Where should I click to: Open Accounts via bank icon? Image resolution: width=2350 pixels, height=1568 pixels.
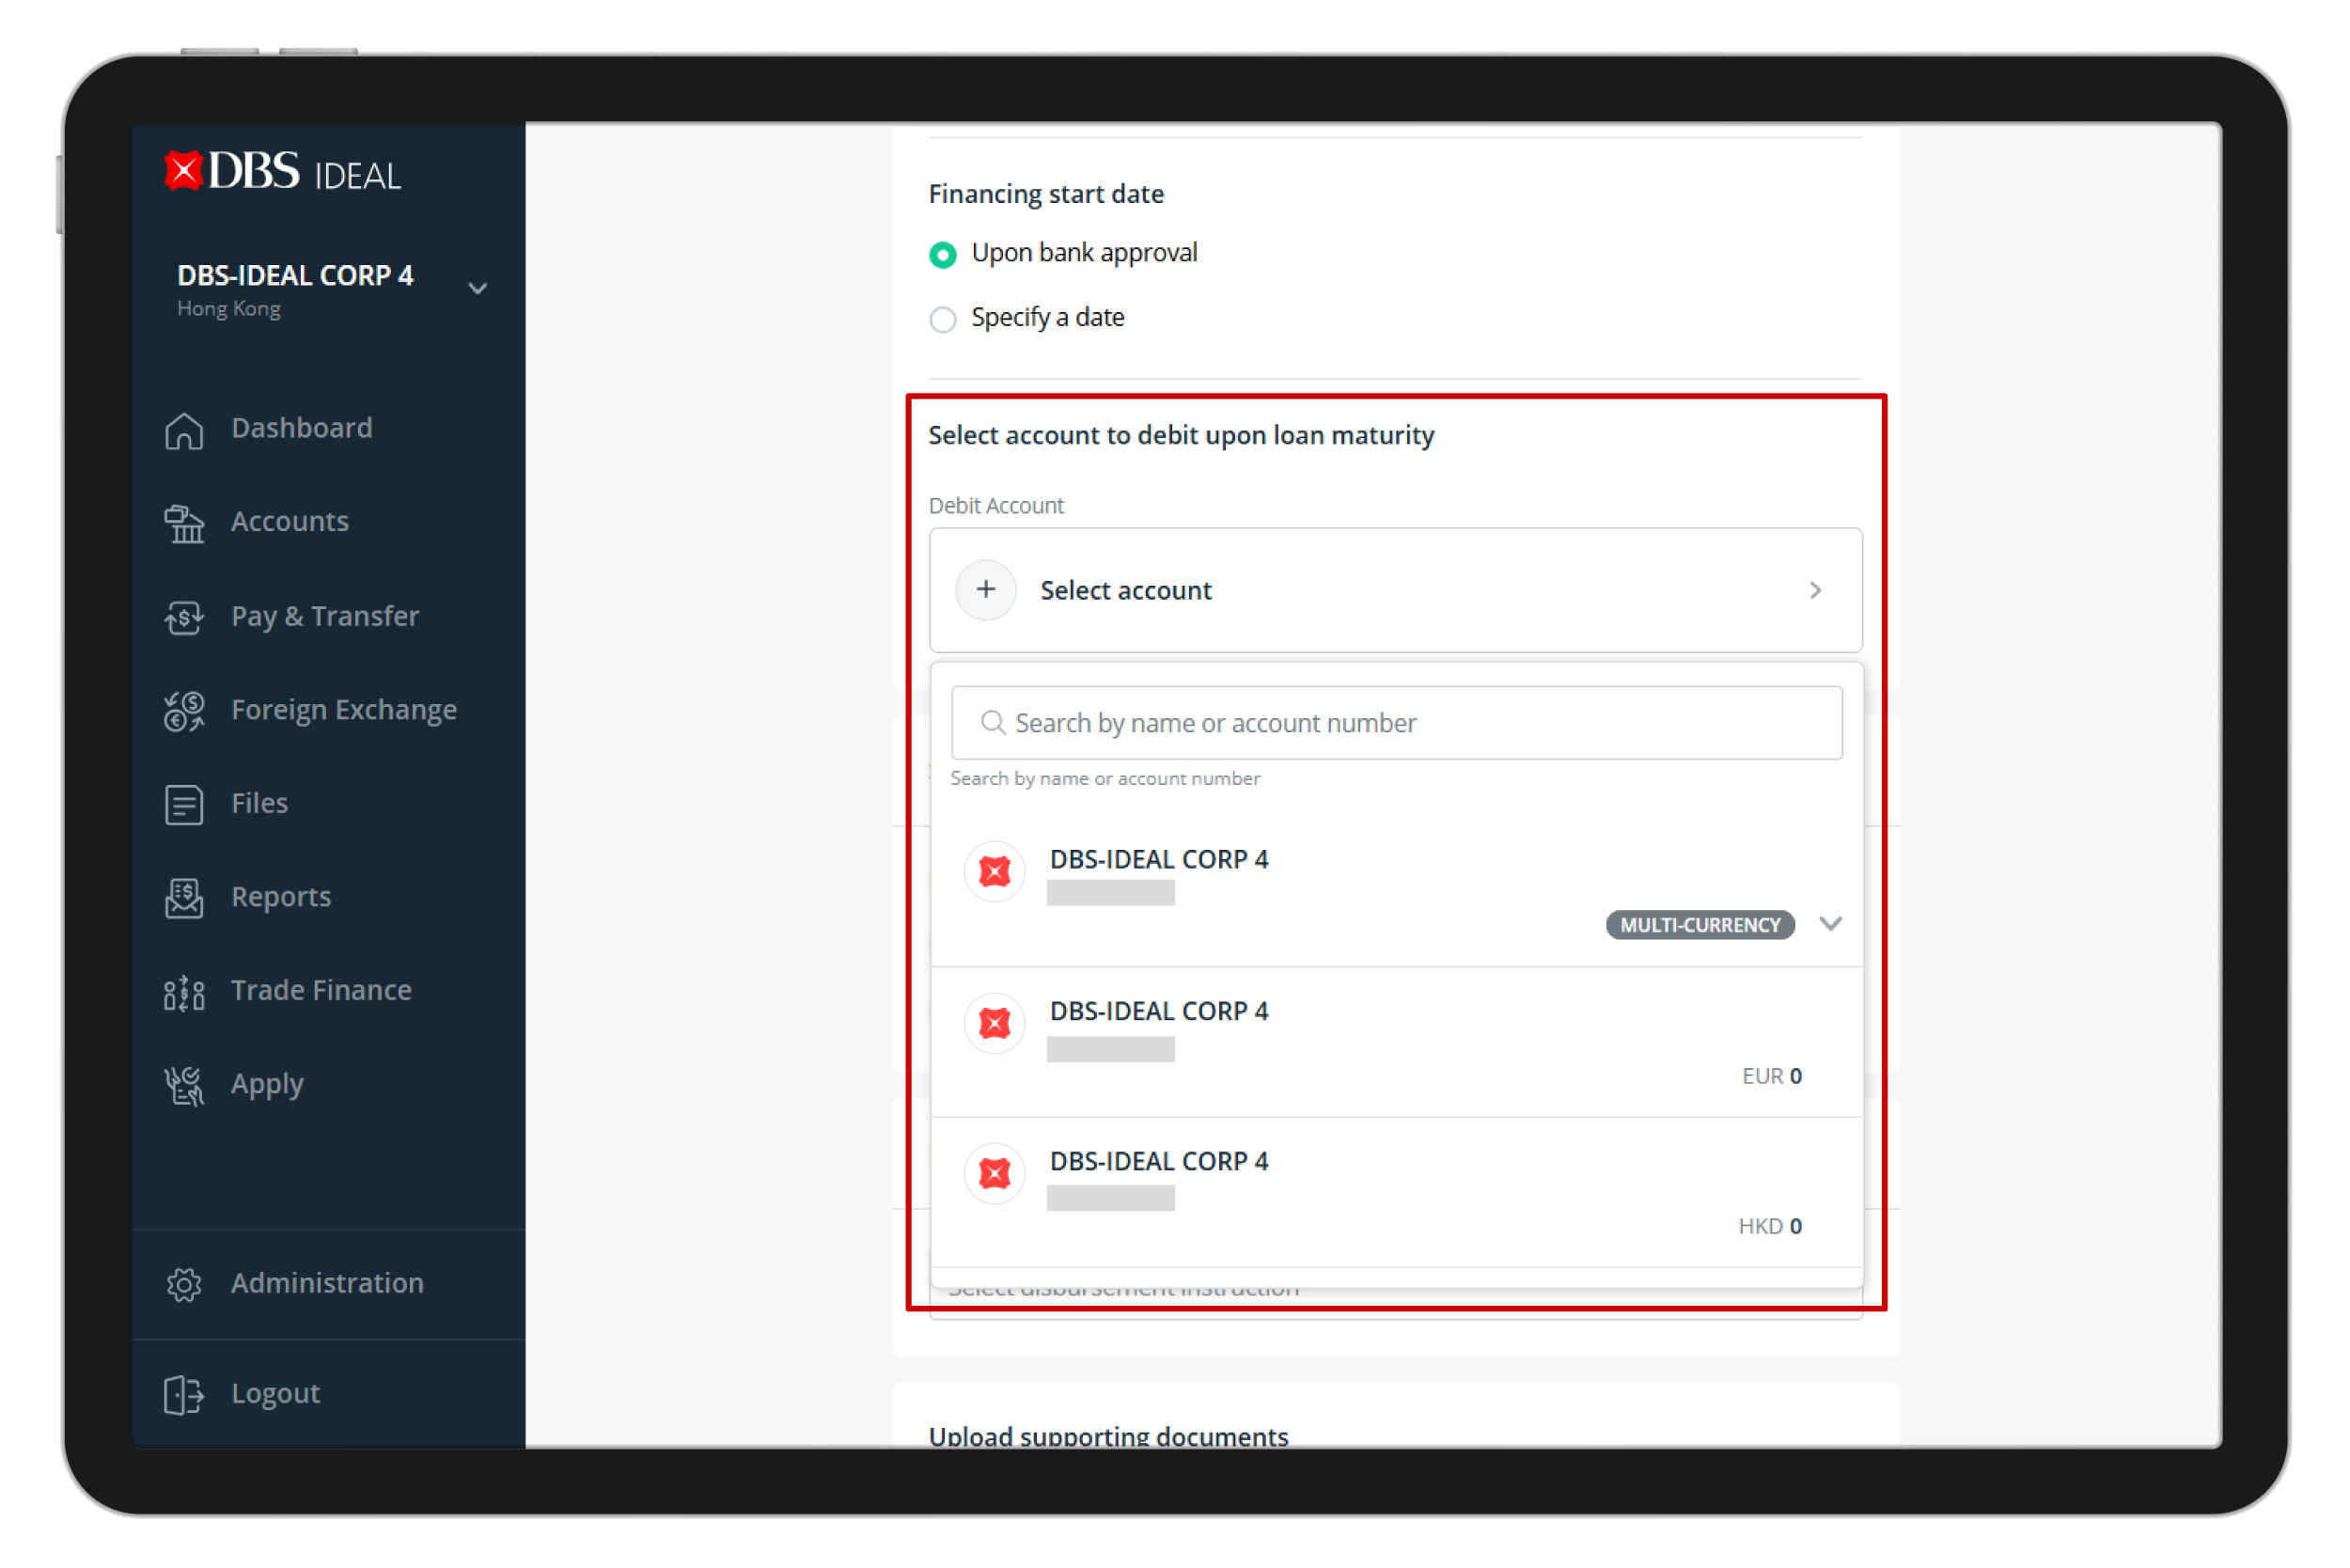pyautogui.click(x=184, y=524)
